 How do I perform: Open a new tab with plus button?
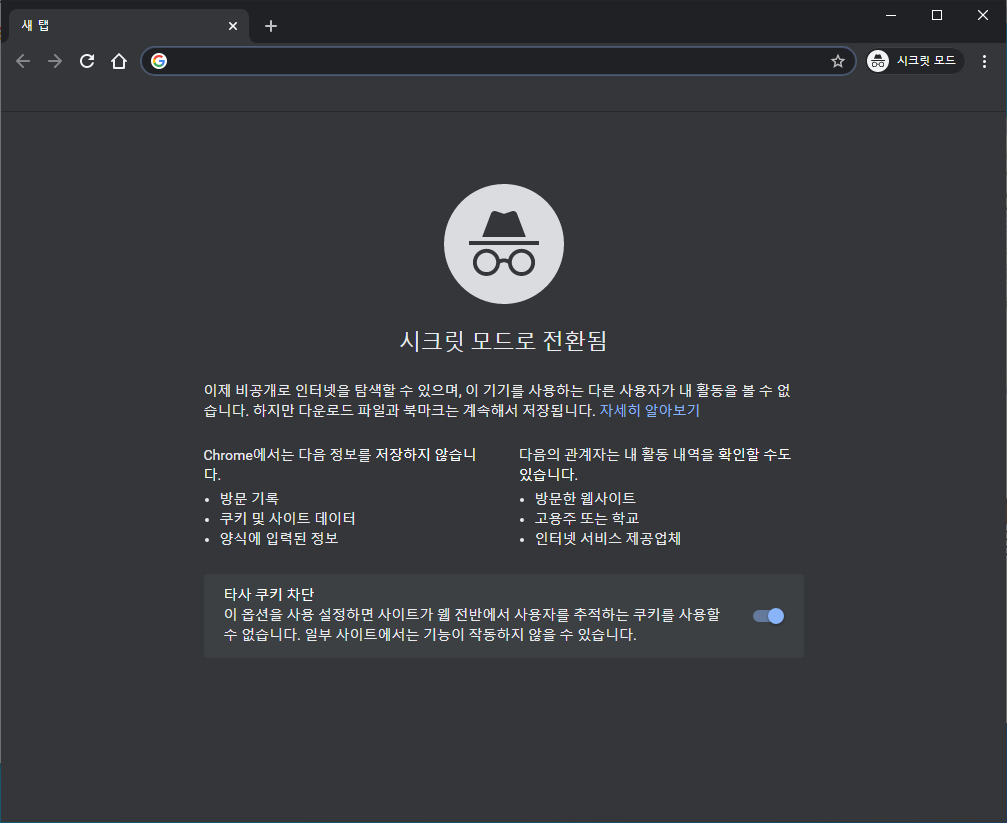point(271,26)
